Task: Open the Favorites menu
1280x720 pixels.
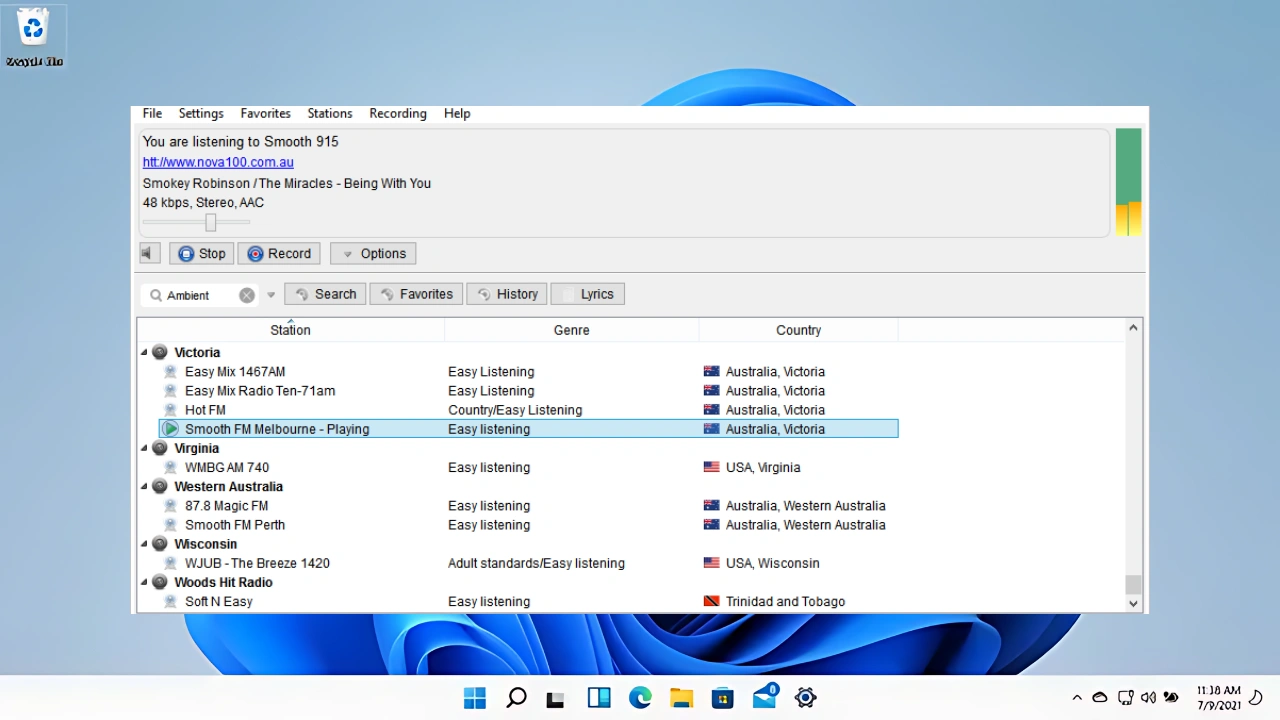Action: (265, 113)
